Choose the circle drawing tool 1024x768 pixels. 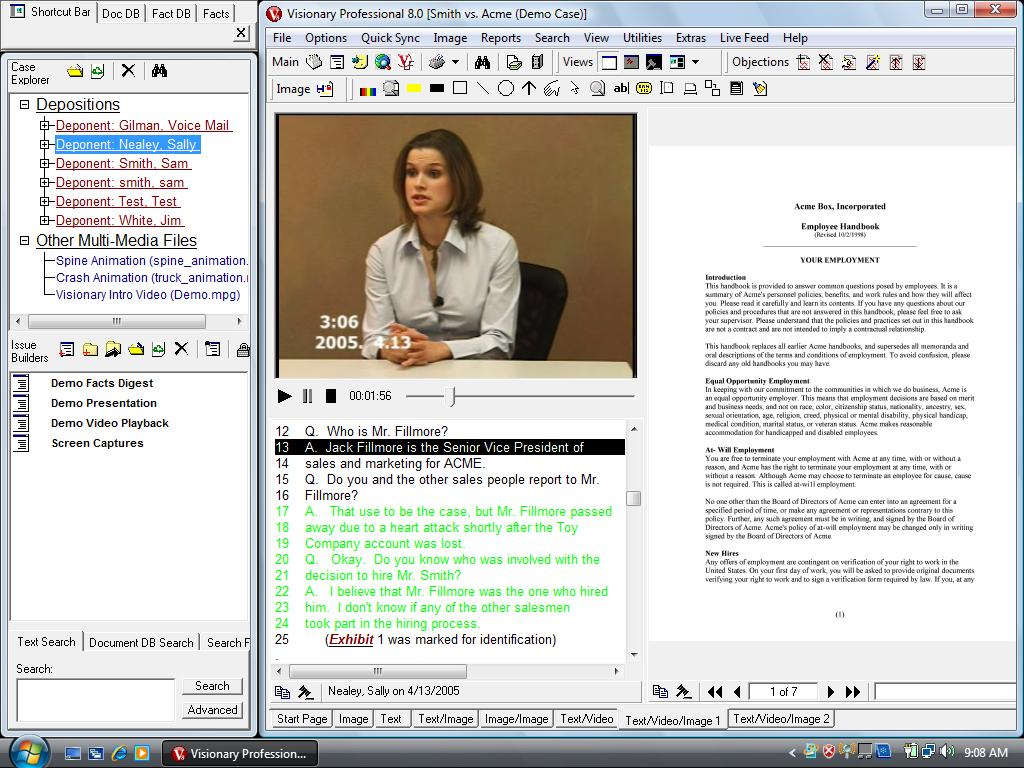(506, 89)
